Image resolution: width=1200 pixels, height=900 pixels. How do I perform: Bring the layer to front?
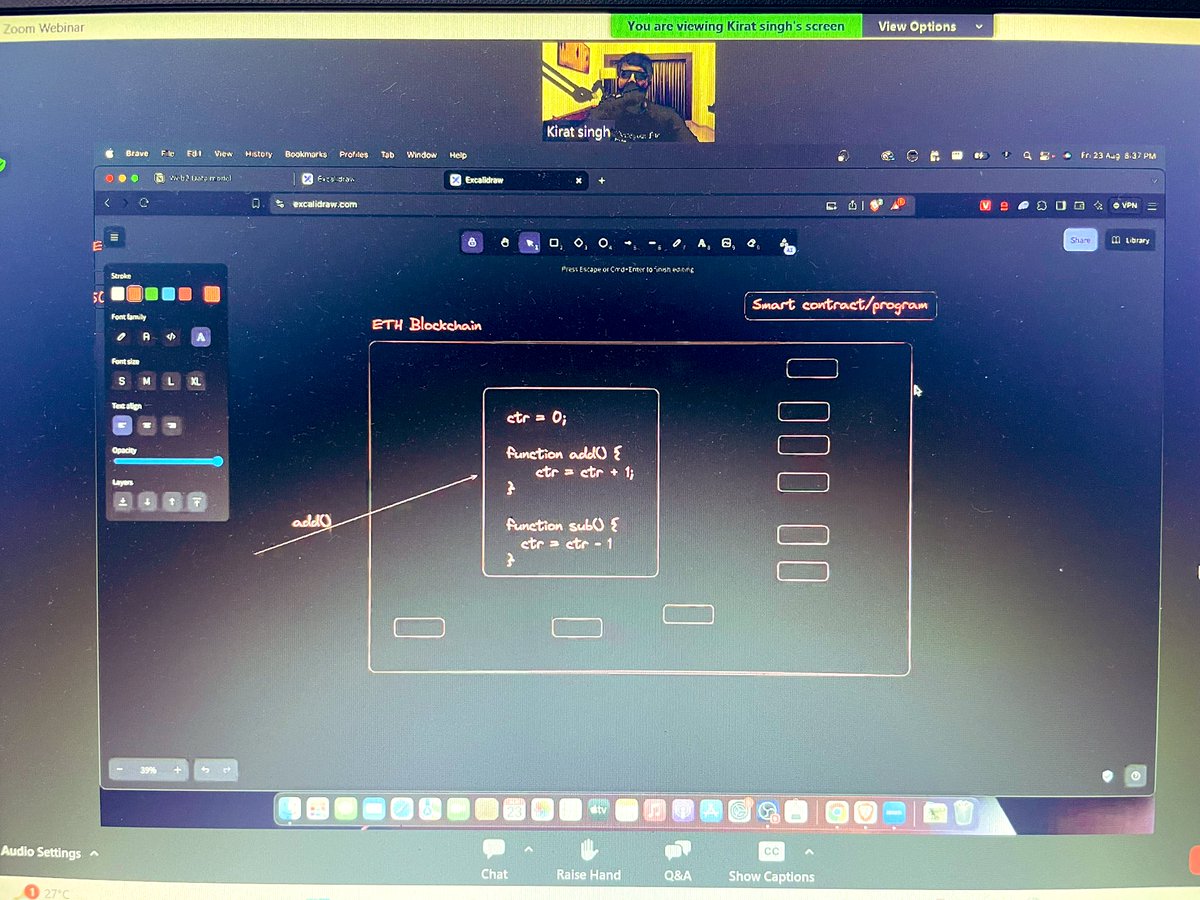197,502
